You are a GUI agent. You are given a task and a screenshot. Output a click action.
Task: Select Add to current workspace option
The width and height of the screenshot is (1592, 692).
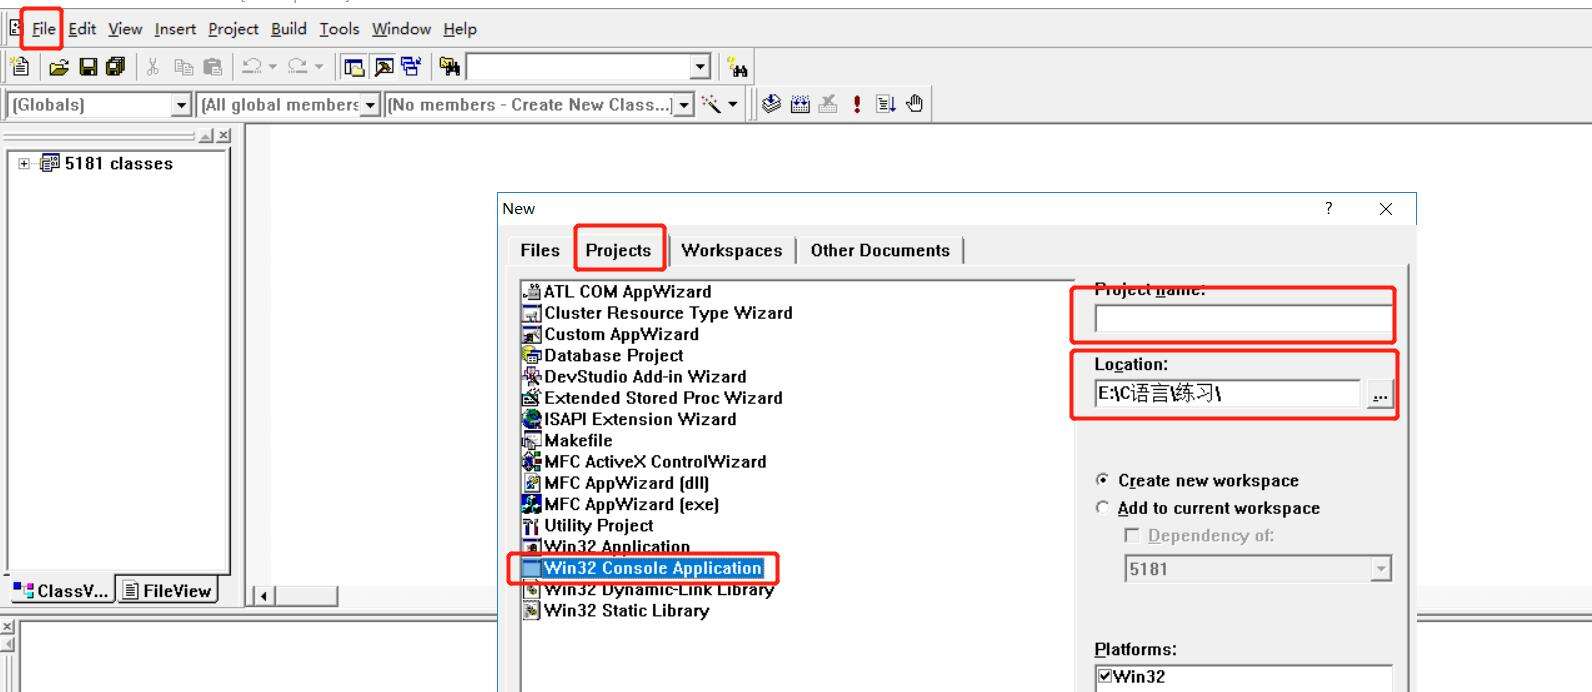tap(1102, 508)
